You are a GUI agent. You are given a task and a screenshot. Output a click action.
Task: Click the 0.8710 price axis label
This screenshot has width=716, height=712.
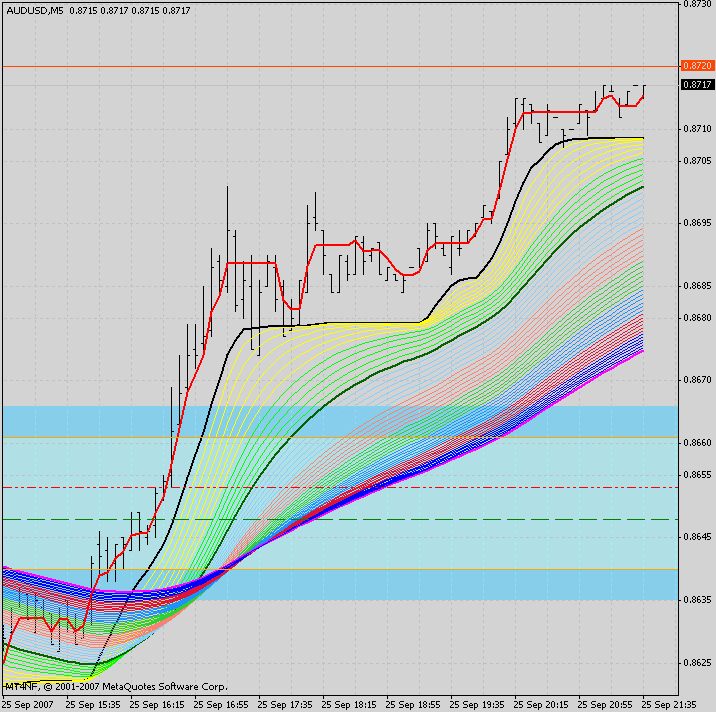tap(697, 129)
